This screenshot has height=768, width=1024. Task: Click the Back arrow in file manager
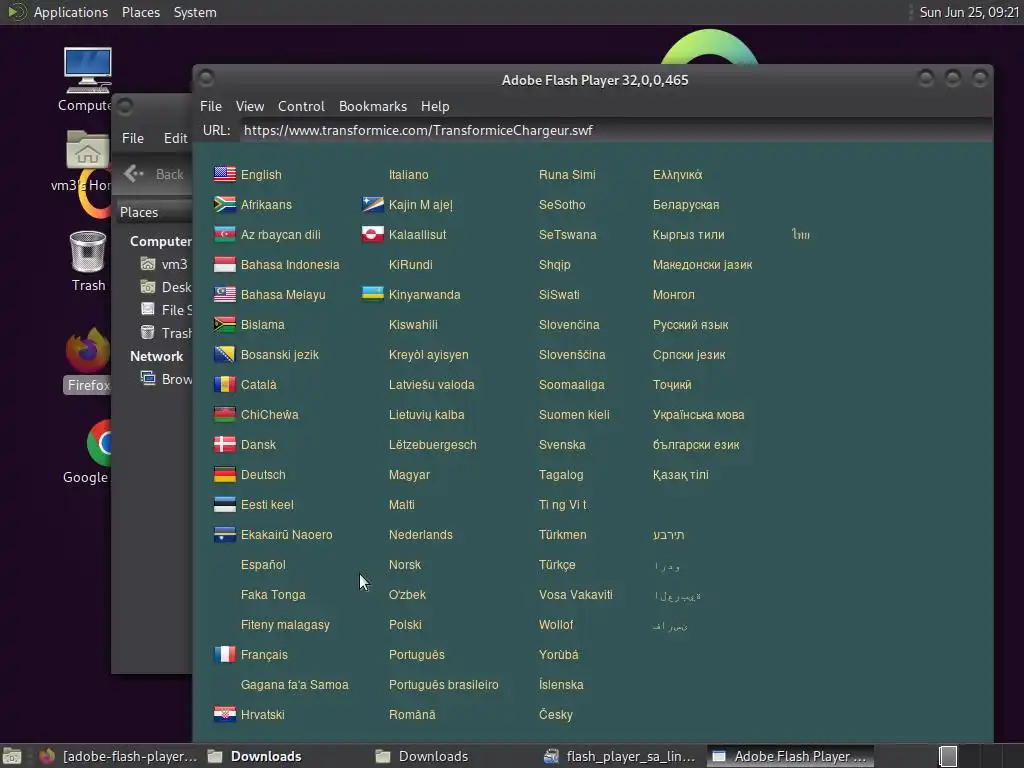(x=134, y=174)
